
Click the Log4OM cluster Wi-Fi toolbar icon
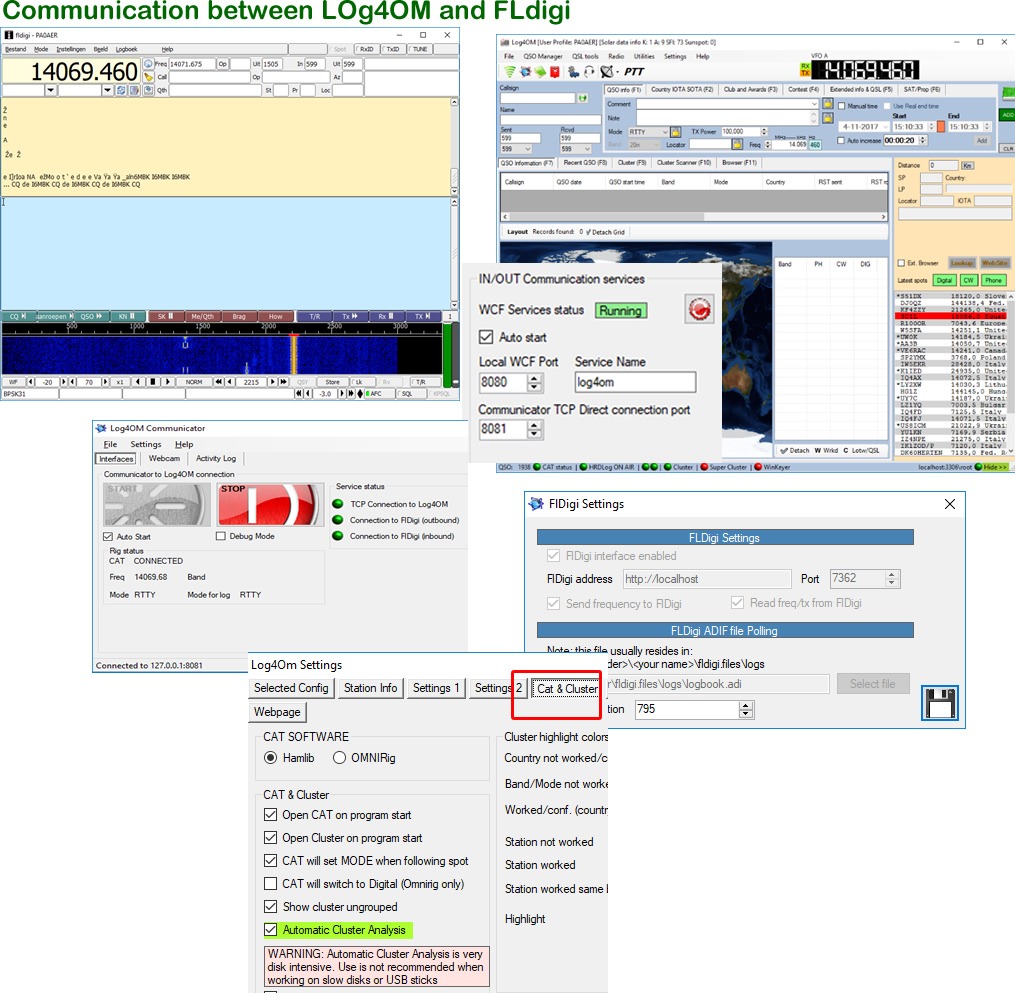510,72
